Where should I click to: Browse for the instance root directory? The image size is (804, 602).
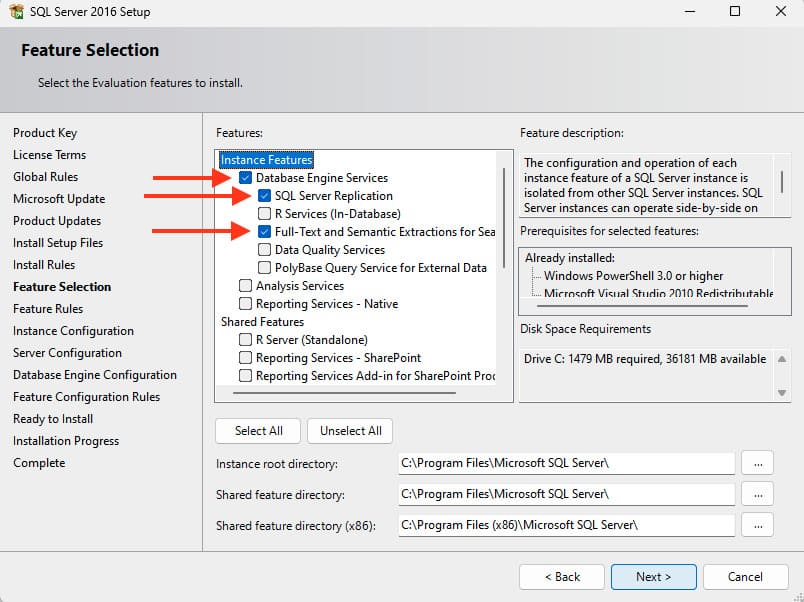pos(759,463)
